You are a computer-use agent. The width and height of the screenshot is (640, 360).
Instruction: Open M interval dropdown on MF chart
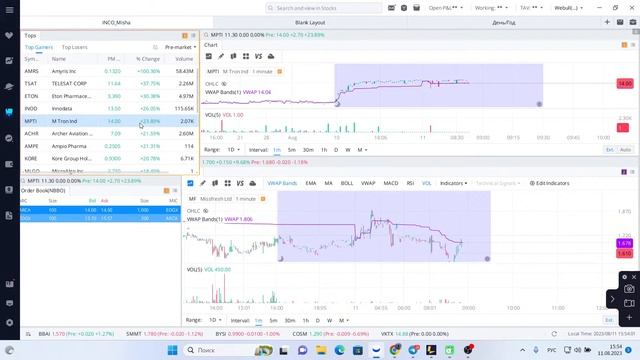click(x=344, y=320)
